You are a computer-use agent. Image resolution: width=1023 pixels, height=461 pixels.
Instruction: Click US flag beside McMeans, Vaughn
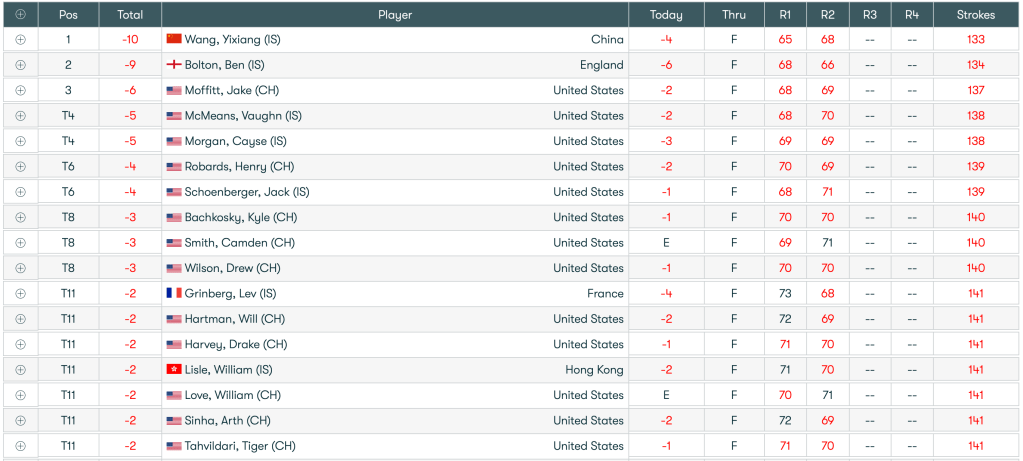[x=174, y=116]
